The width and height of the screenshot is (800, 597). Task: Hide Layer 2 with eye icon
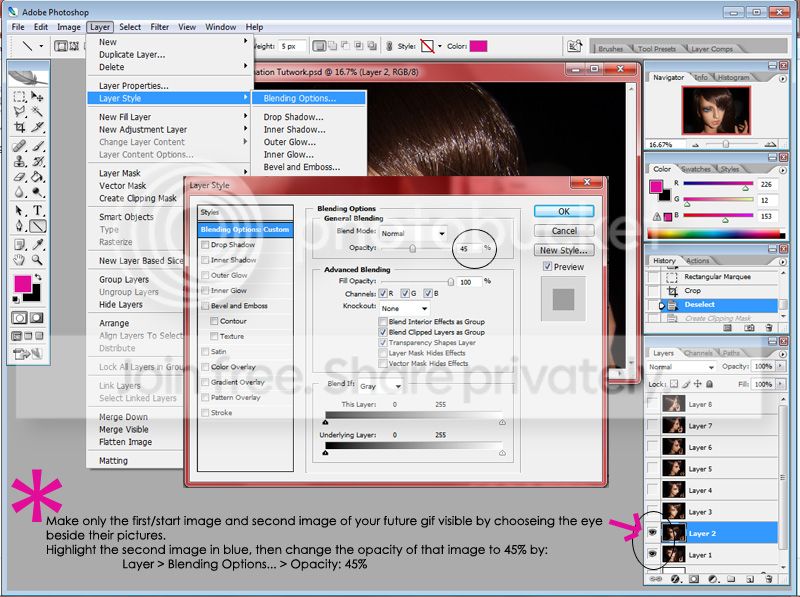tap(652, 533)
